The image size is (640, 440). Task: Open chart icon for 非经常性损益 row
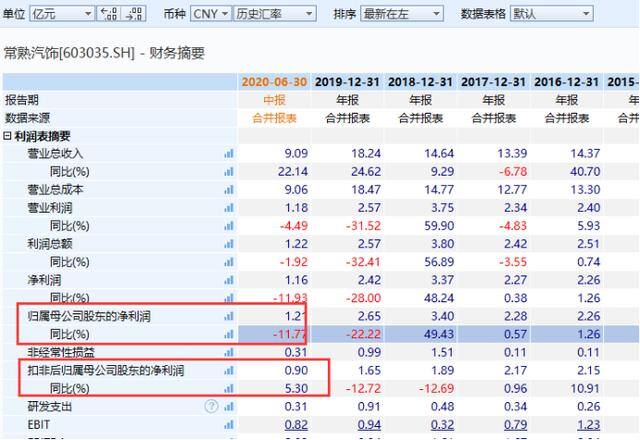[229, 352]
